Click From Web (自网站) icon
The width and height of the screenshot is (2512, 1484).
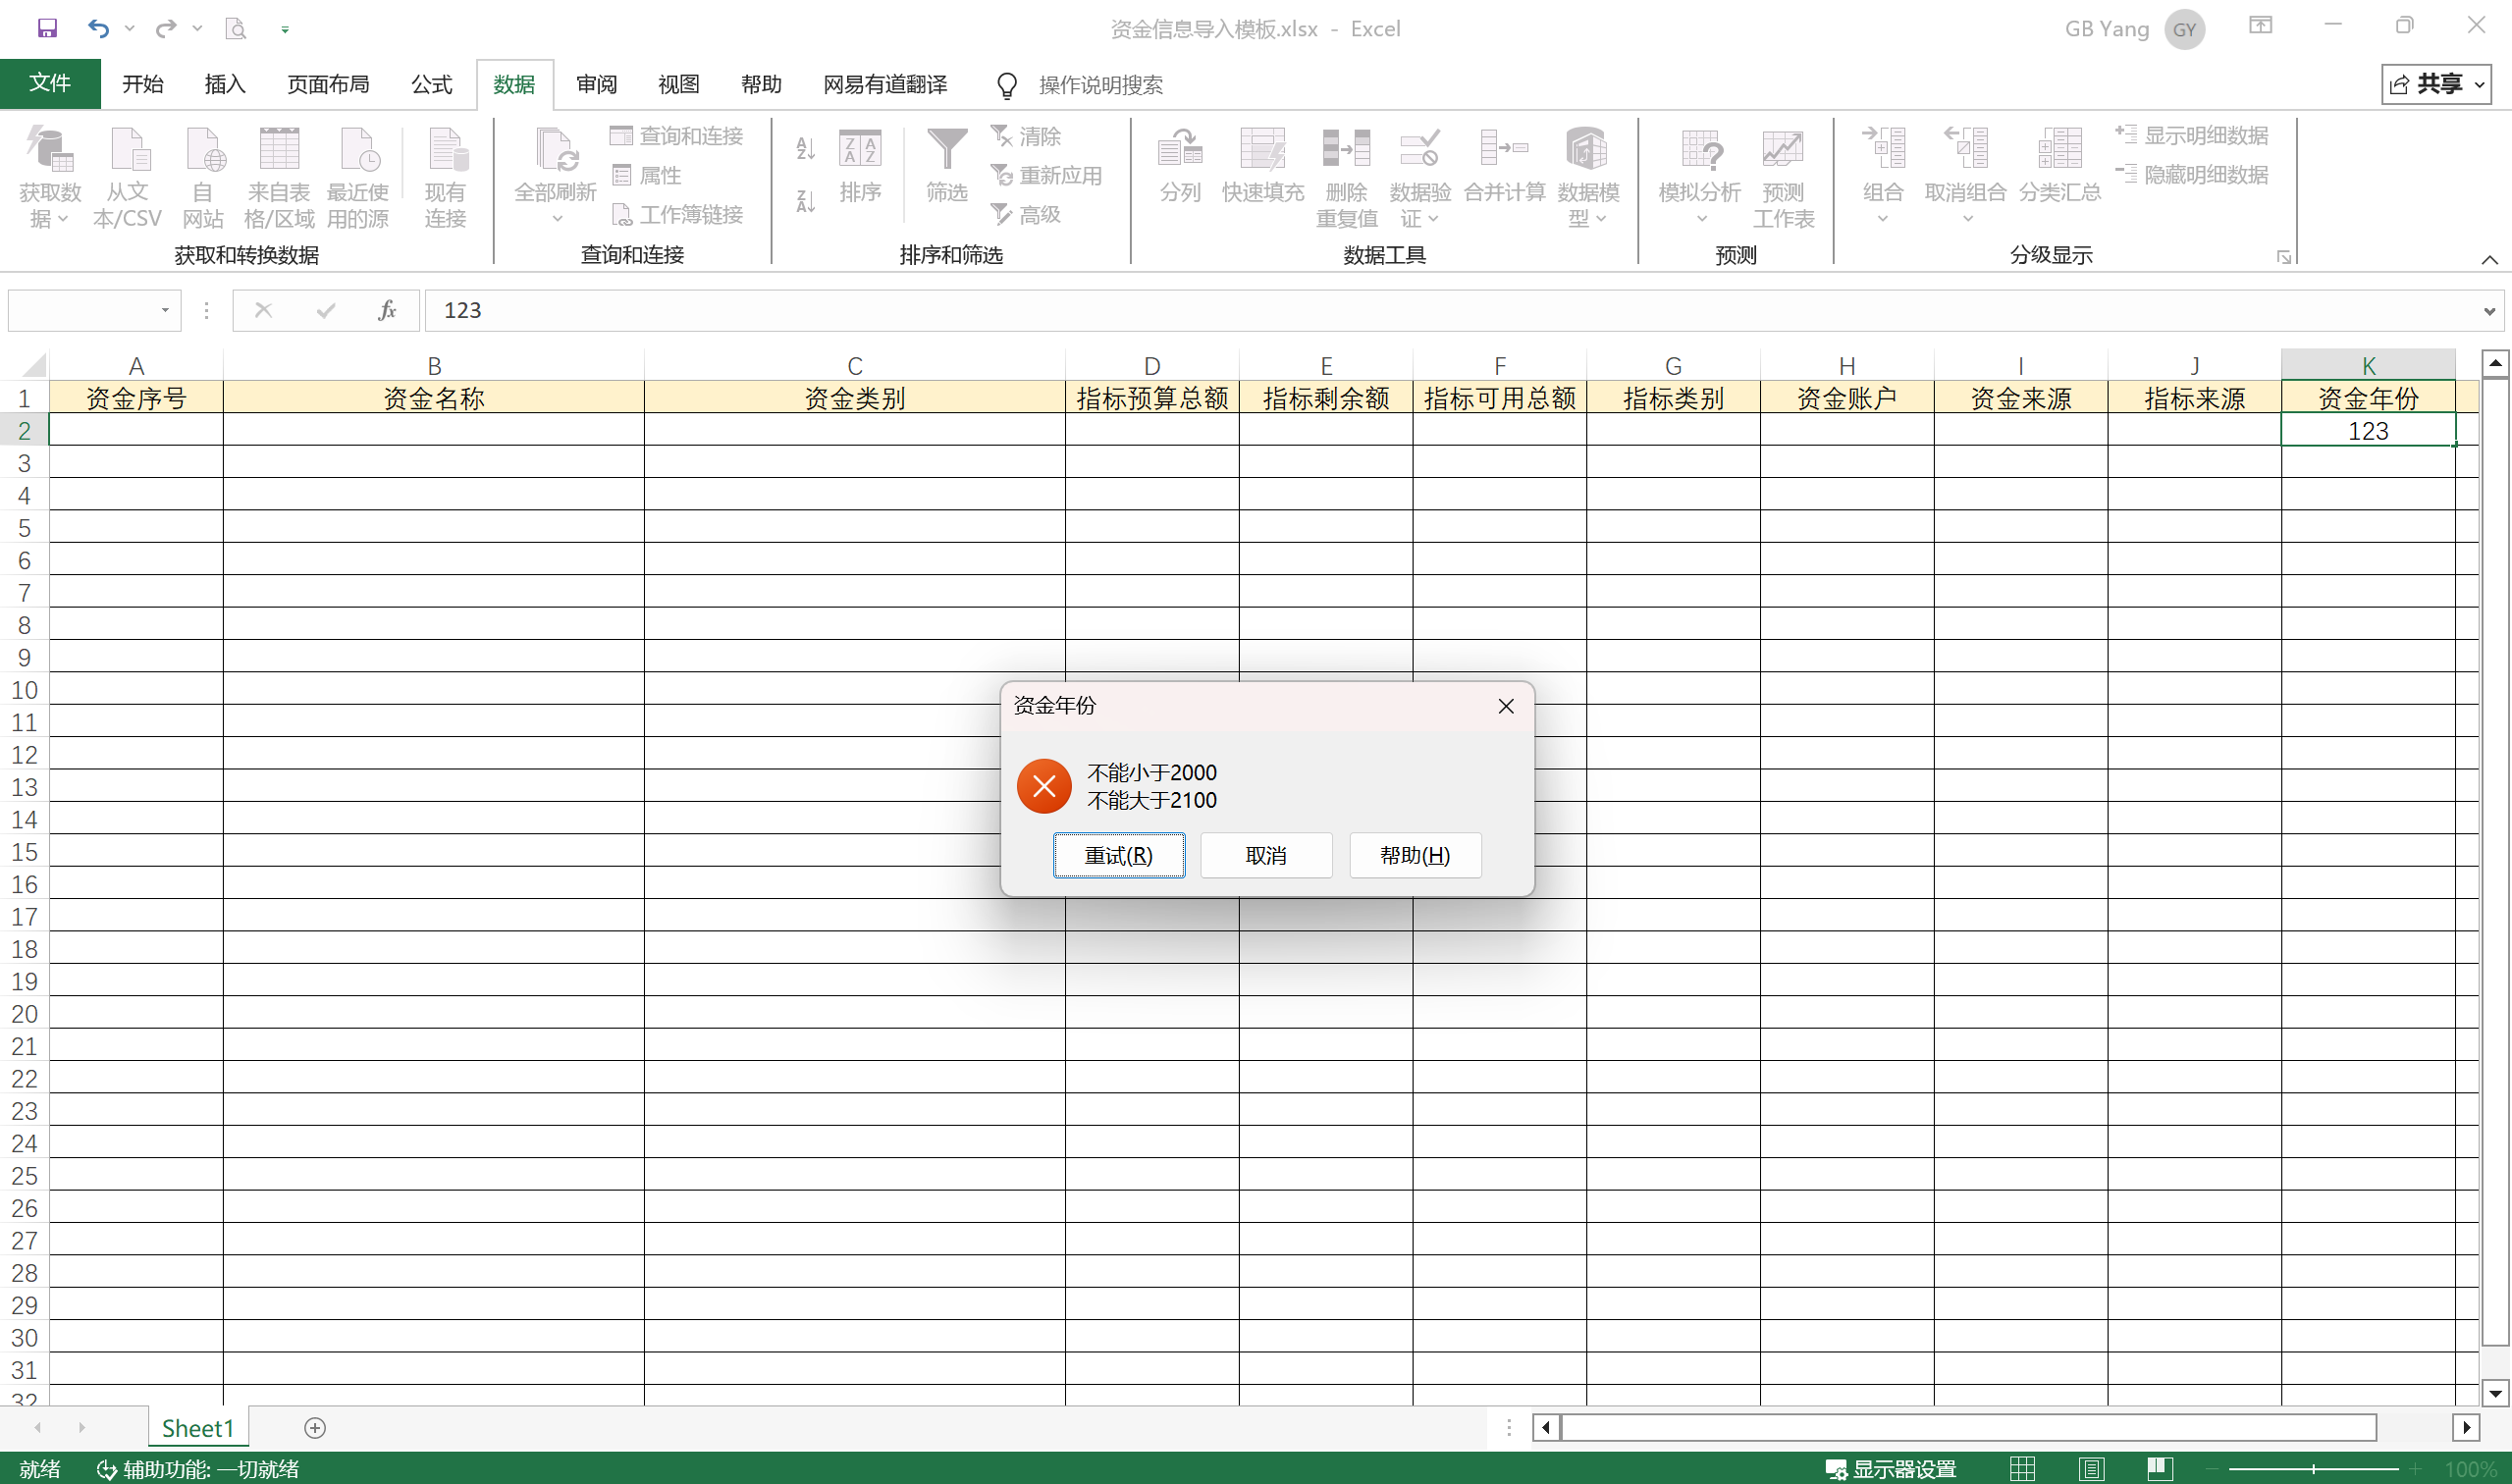click(x=203, y=178)
